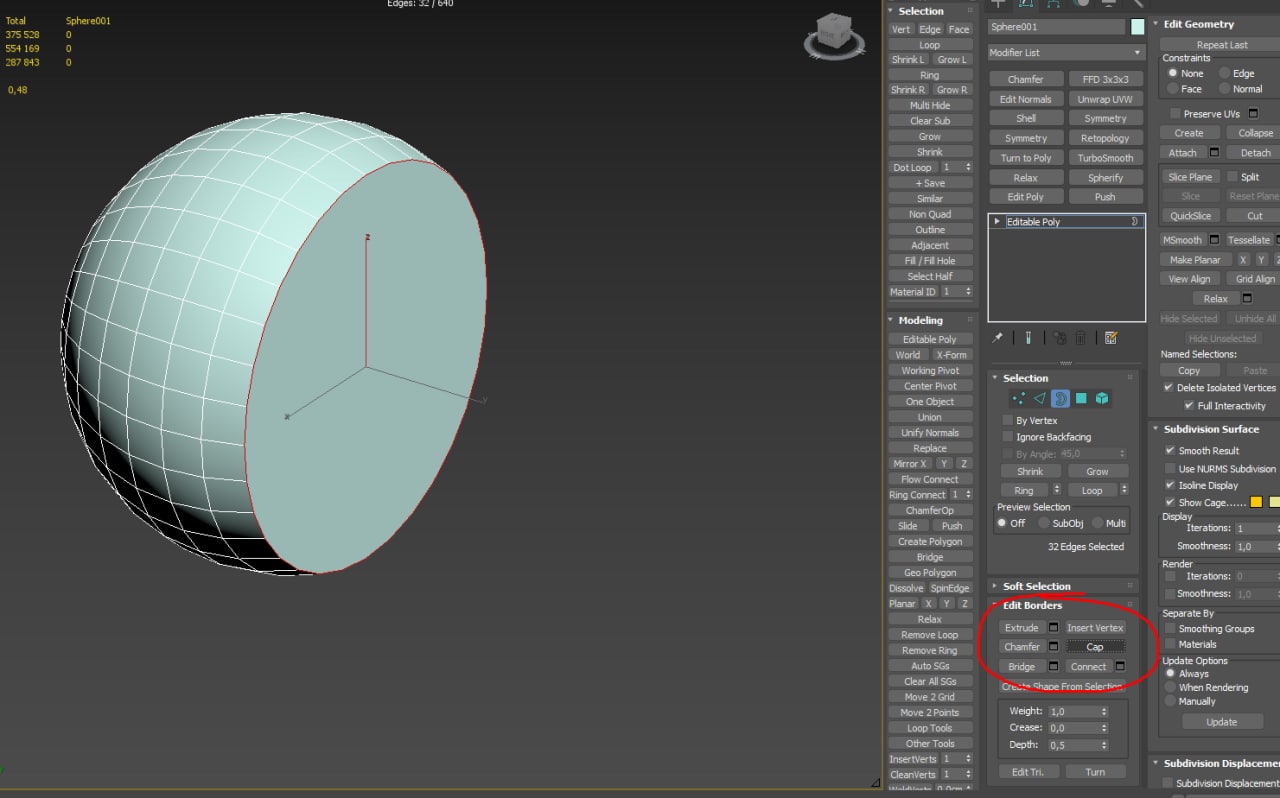The height and width of the screenshot is (798, 1280).
Task: Uncheck Full Interactivity checkbox
Action: pyautogui.click(x=1188, y=406)
